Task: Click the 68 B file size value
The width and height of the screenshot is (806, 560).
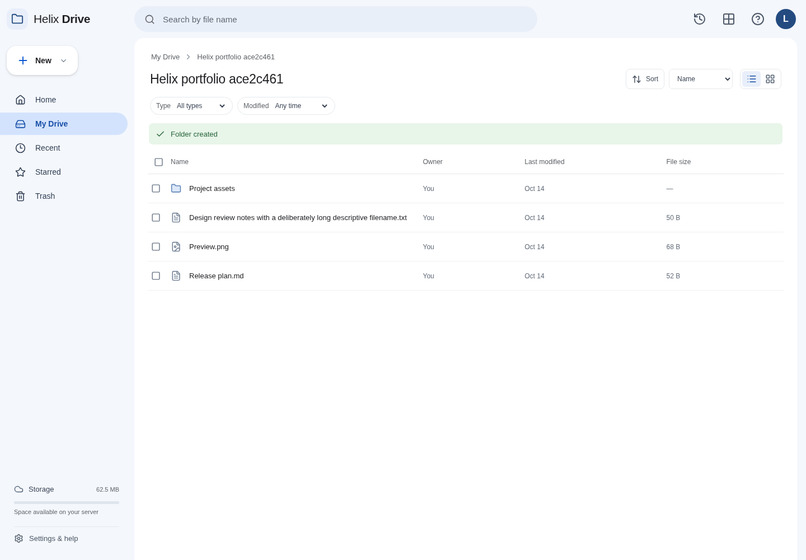Action: point(673,247)
